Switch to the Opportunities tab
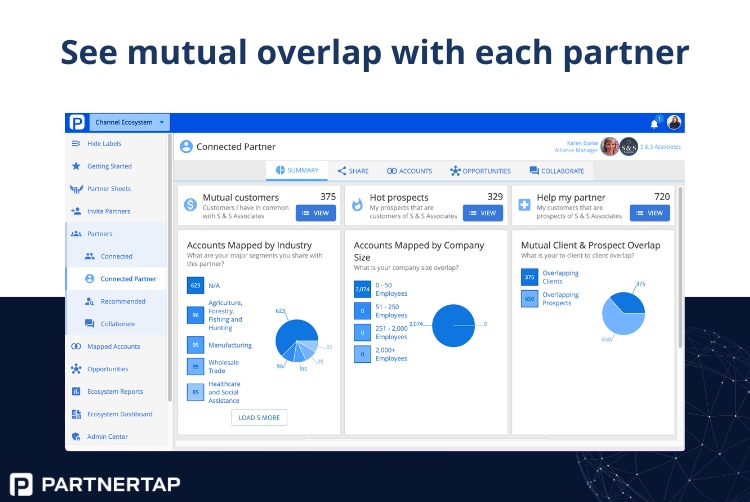750x502 pixels. (x=480, y=171)
